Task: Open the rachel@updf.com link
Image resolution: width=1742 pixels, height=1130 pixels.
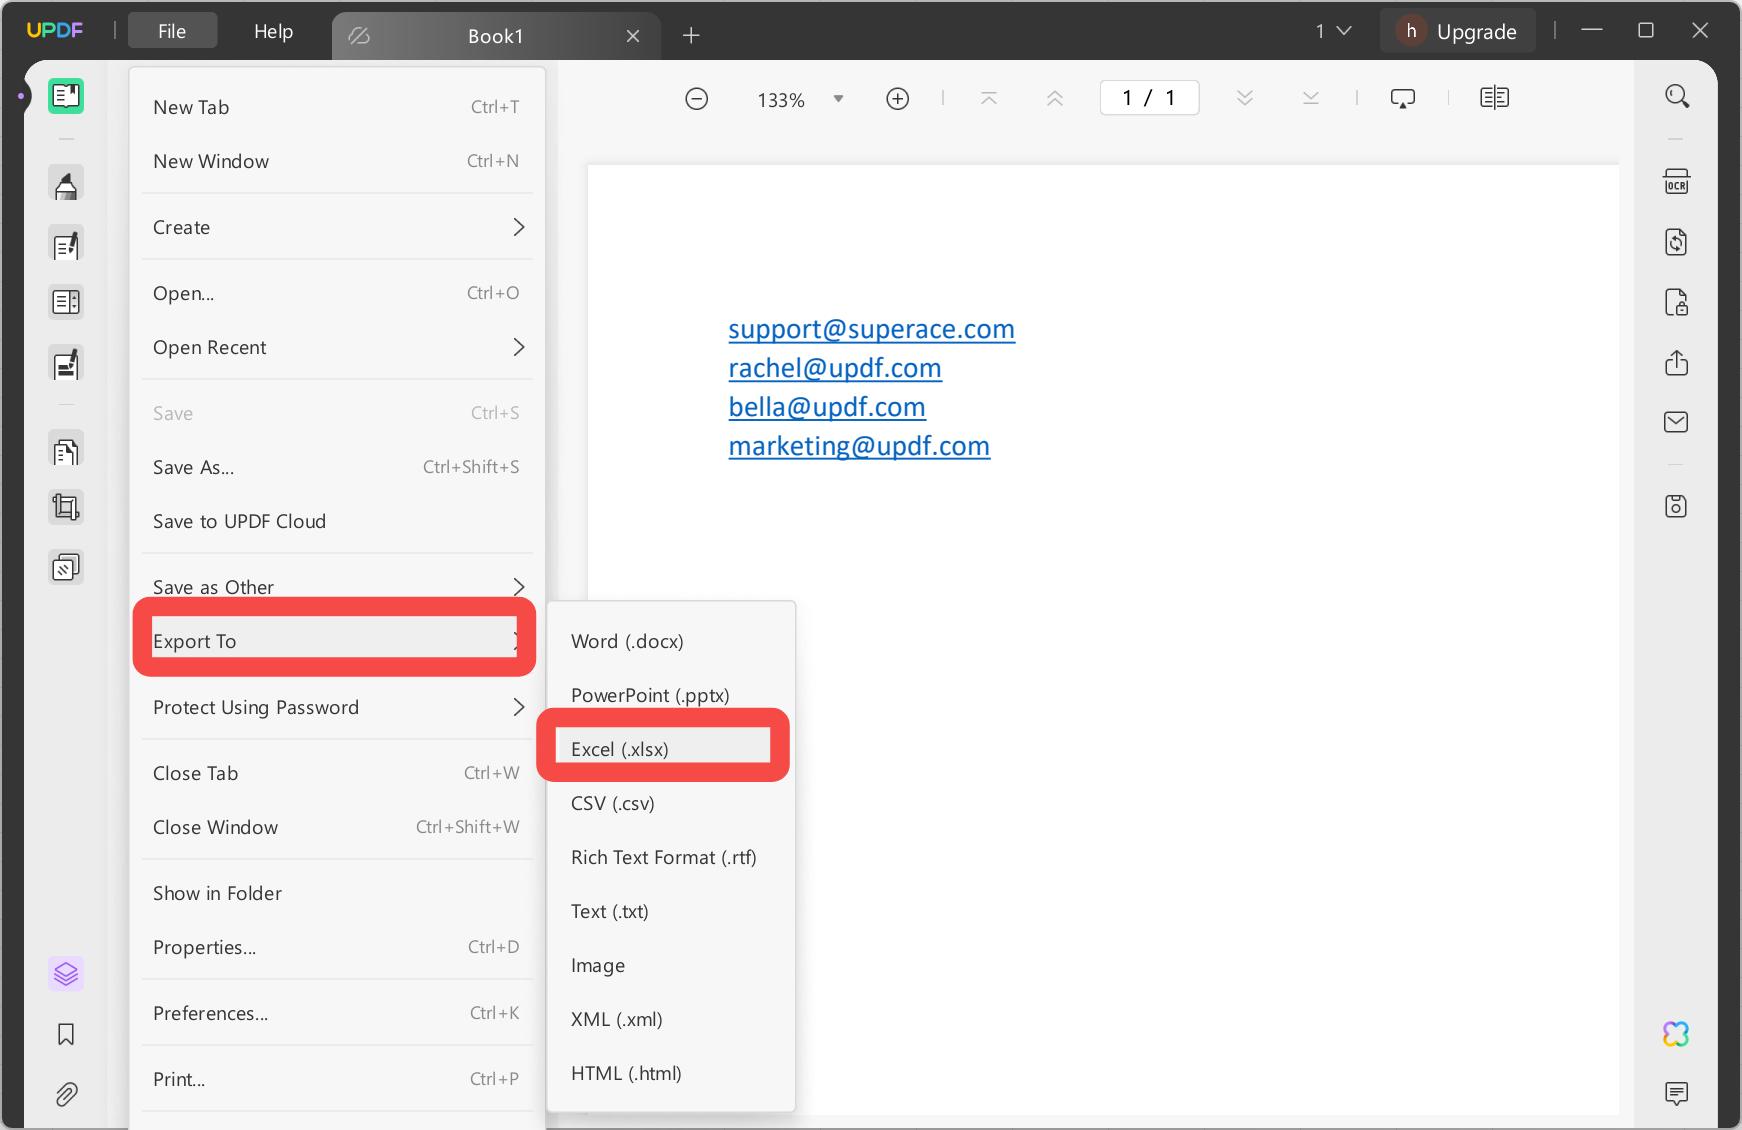Action: click(834, 368)
